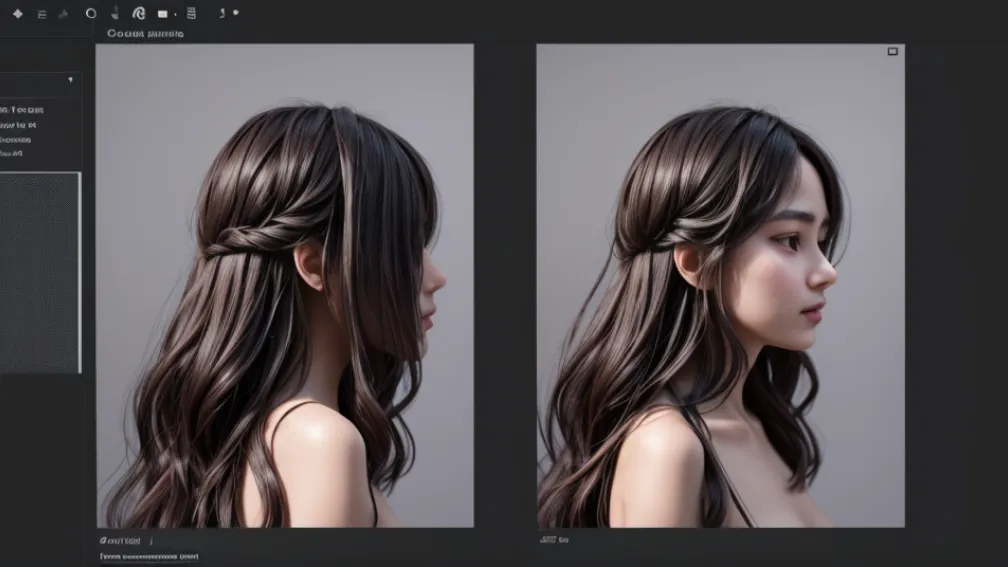Click the small square icon on right render
Screen dimensions: 1008x567
tap(892, 51)
